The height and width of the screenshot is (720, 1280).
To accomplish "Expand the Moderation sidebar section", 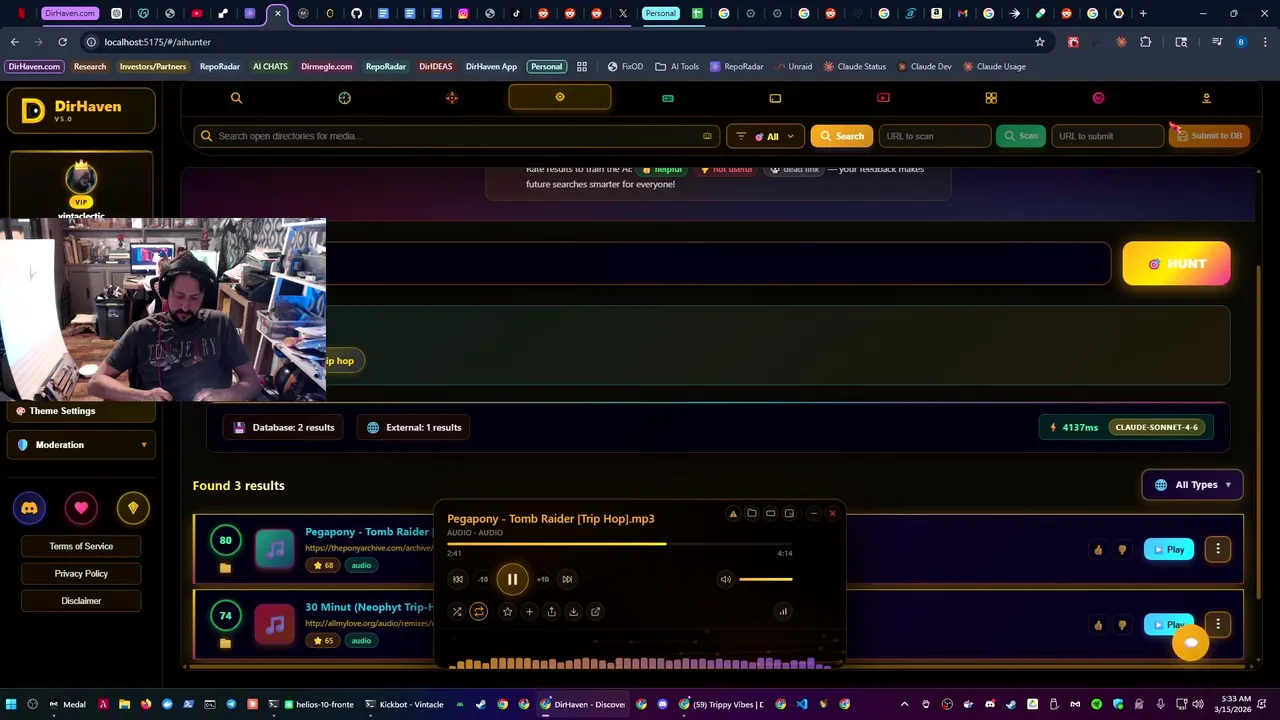I will point(81,445).
